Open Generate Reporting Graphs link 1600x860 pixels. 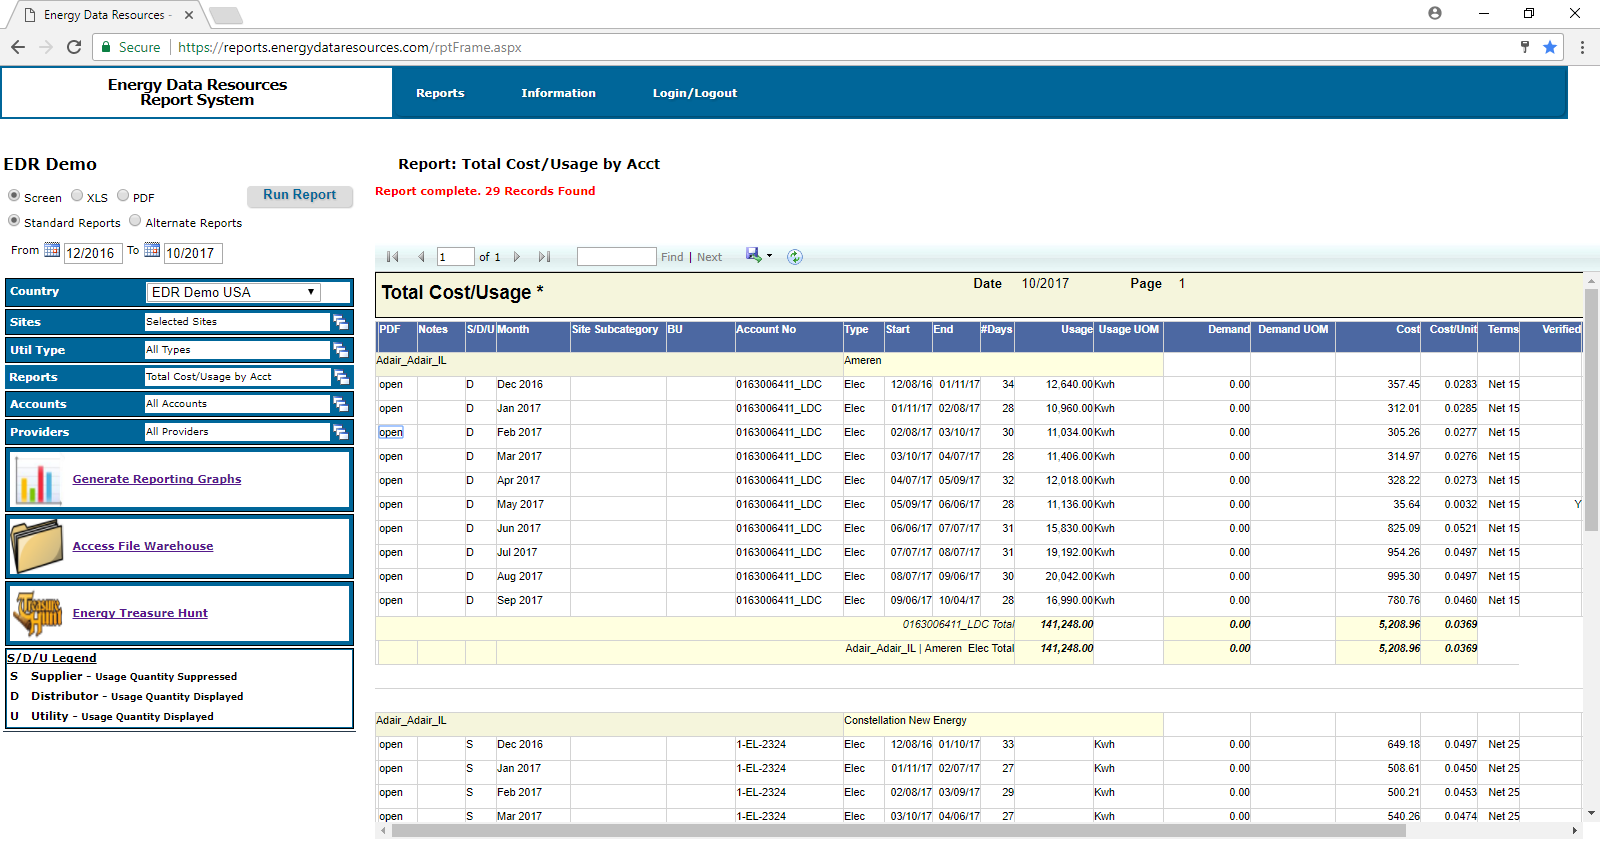157,479
